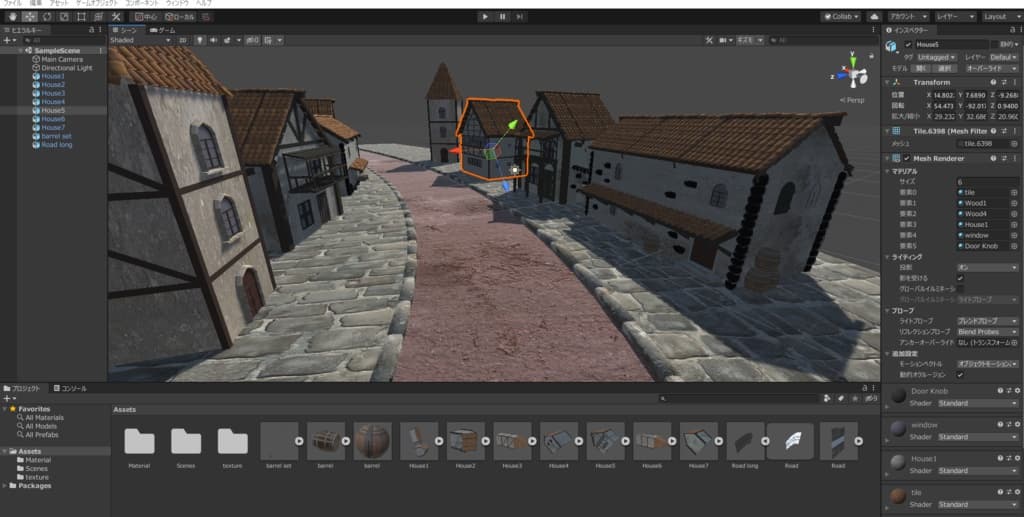Click the Pause button
The height and width of the screenshot is (517, 1024).
point(502,17)
